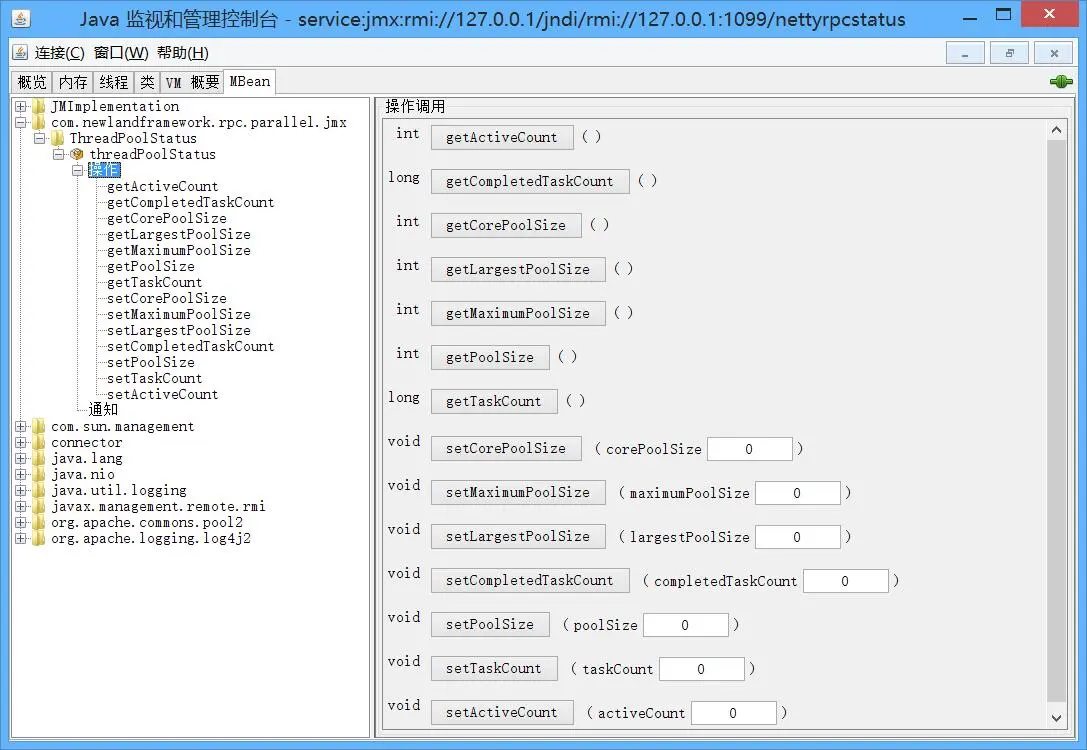Click the setCompletedTaskCount operation button
Viewport: 1087px width, 750px height.
click(x=530, y=580)
